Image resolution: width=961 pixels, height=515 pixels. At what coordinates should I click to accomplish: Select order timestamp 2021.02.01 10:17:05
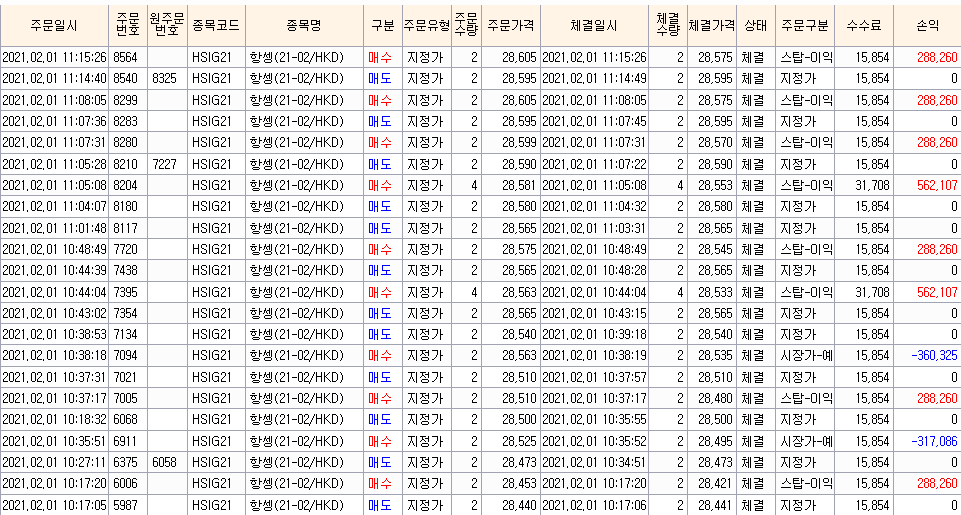click(54, 505)
